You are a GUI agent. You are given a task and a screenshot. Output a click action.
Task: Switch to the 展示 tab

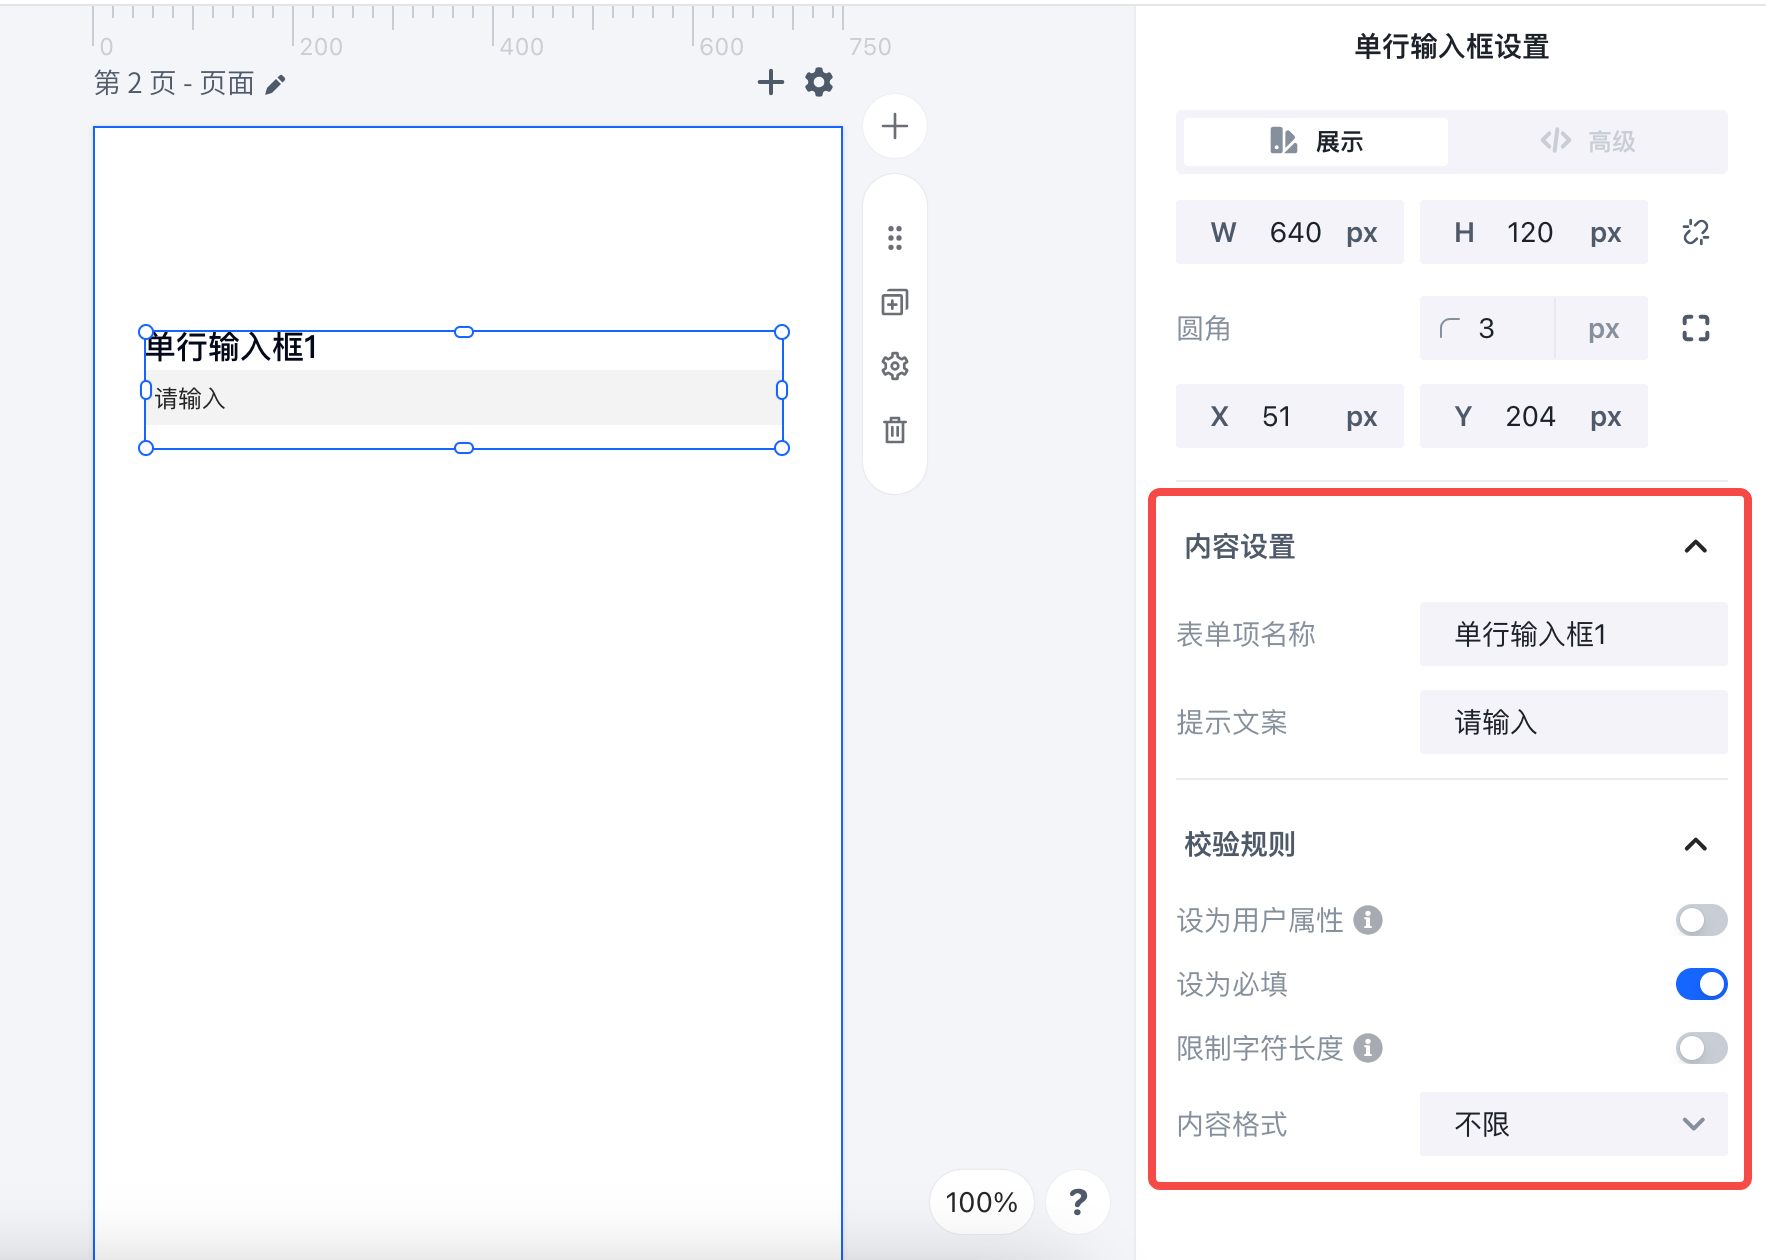[1316, 142]
